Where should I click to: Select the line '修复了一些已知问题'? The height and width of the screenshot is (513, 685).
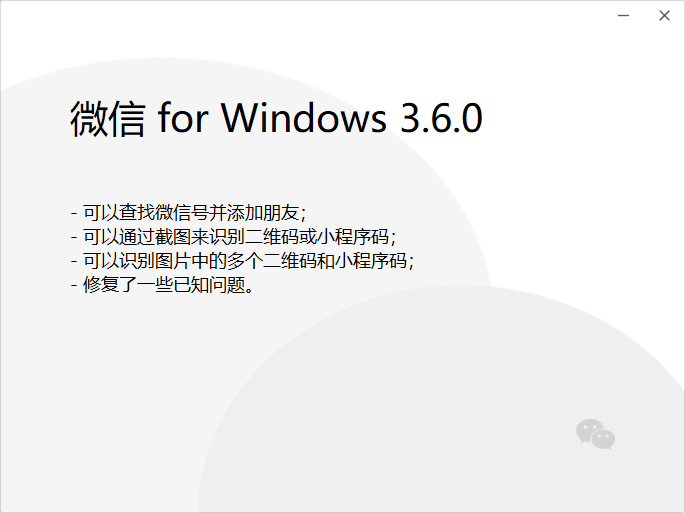(162, 285)
